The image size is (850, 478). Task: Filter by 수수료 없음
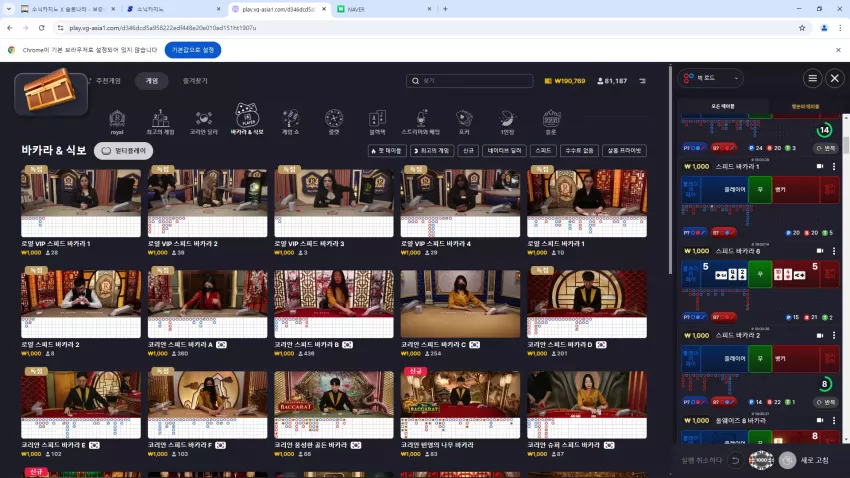[579, 151]
